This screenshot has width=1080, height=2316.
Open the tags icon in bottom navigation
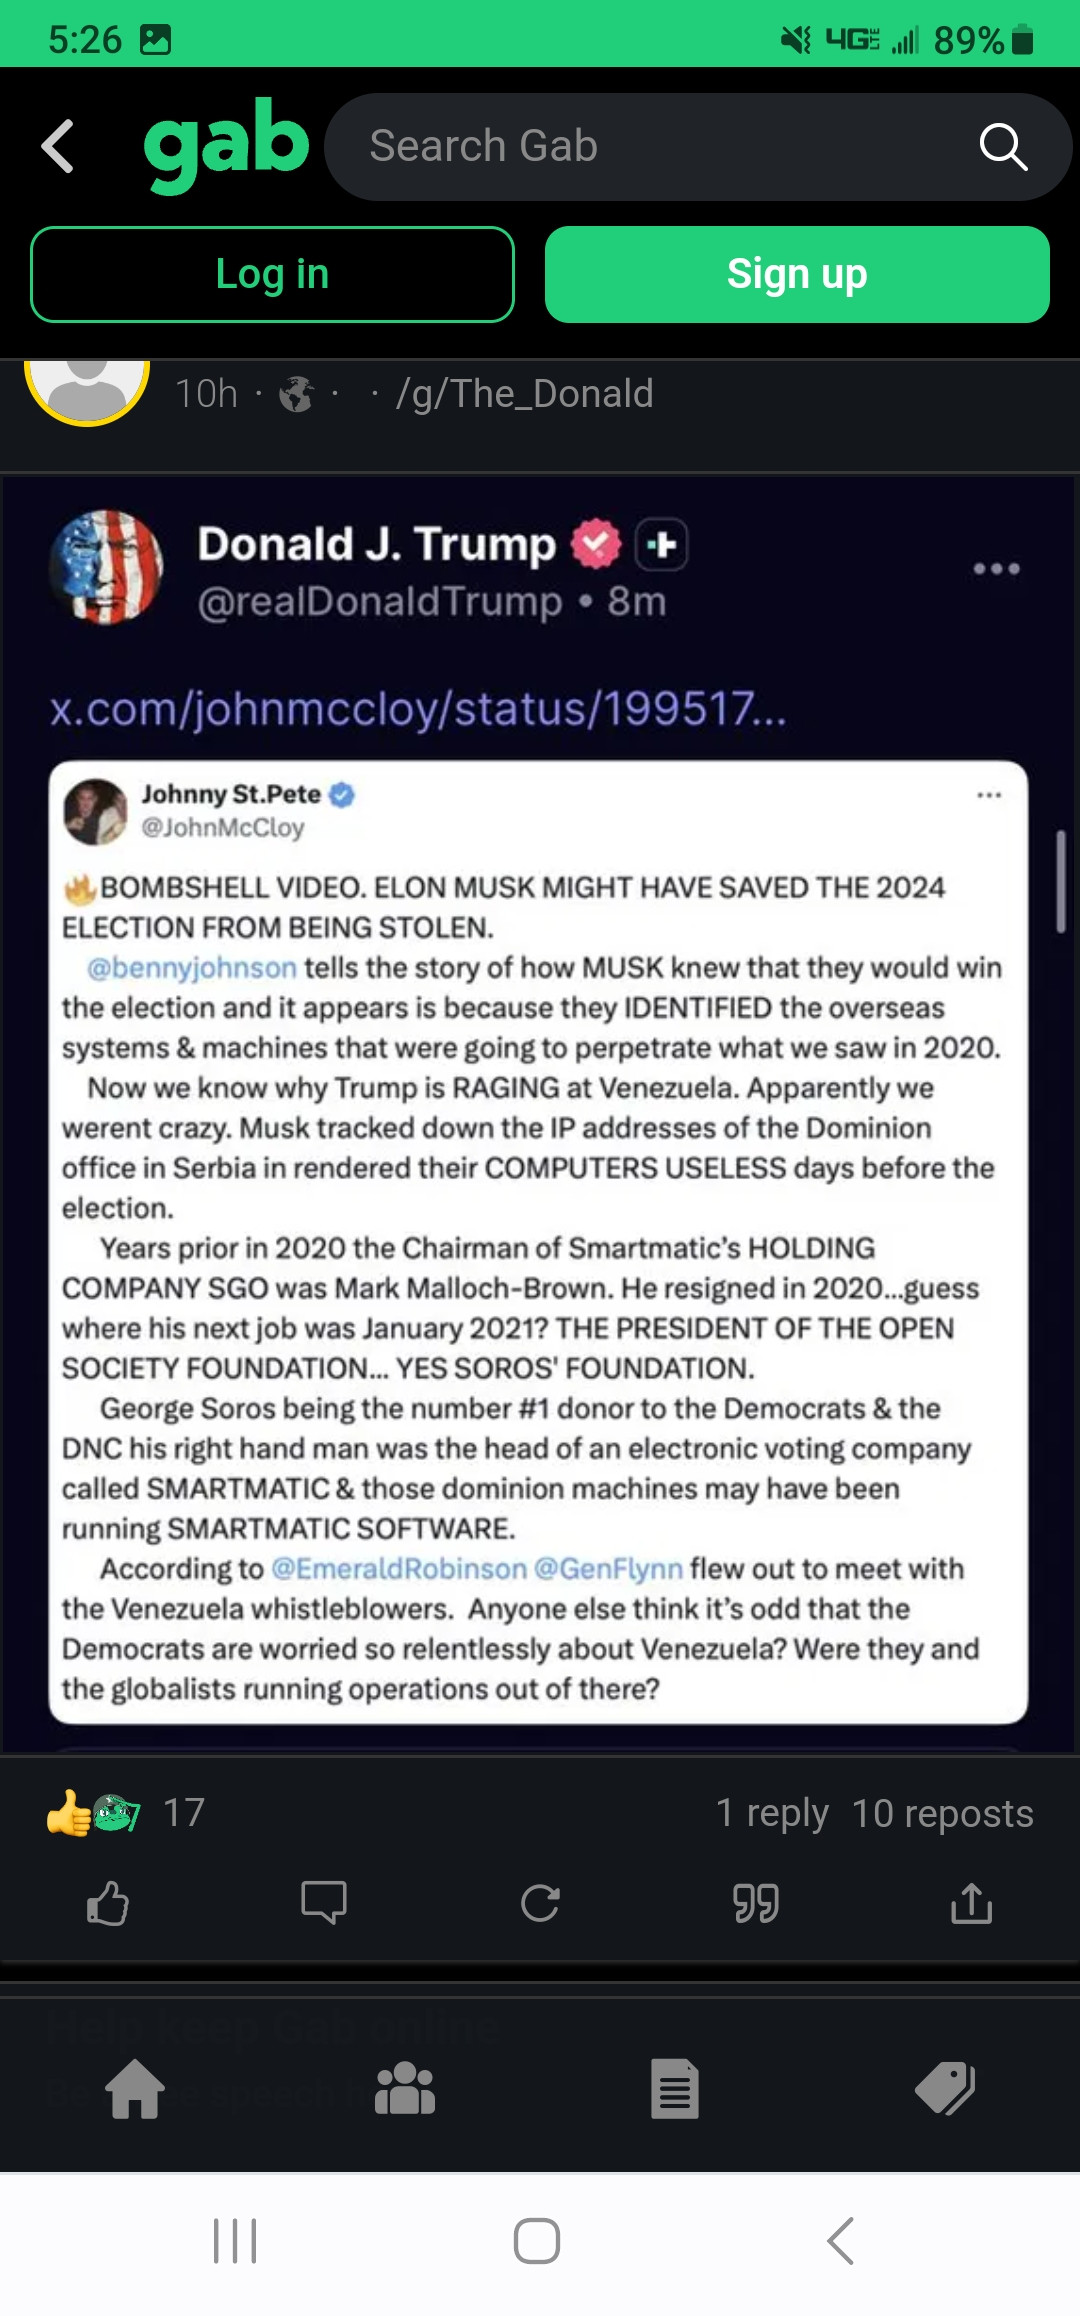click(945, 2089)
